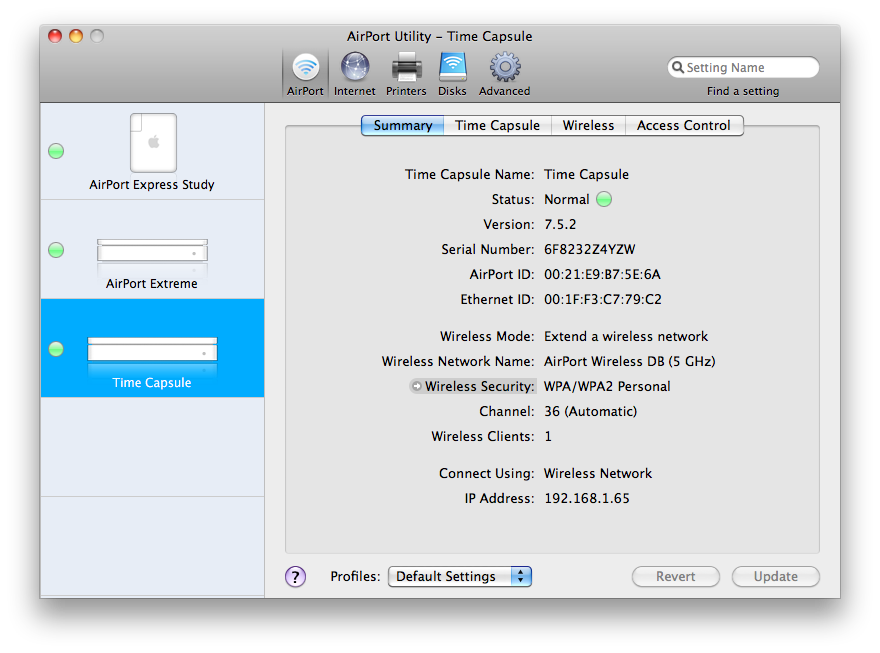Click the AirPort ID 00:21:E9:B7:5E:6A

point(602,274)
